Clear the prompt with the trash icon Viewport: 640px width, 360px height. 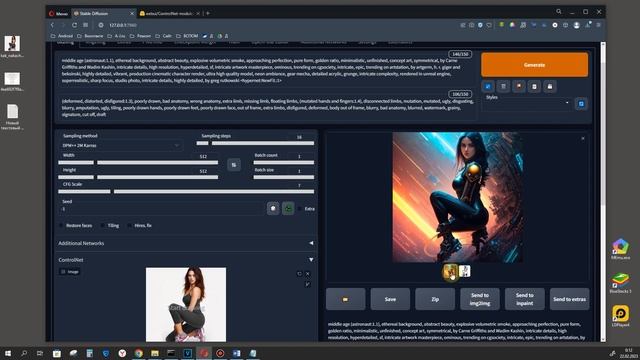pos(503,87)
